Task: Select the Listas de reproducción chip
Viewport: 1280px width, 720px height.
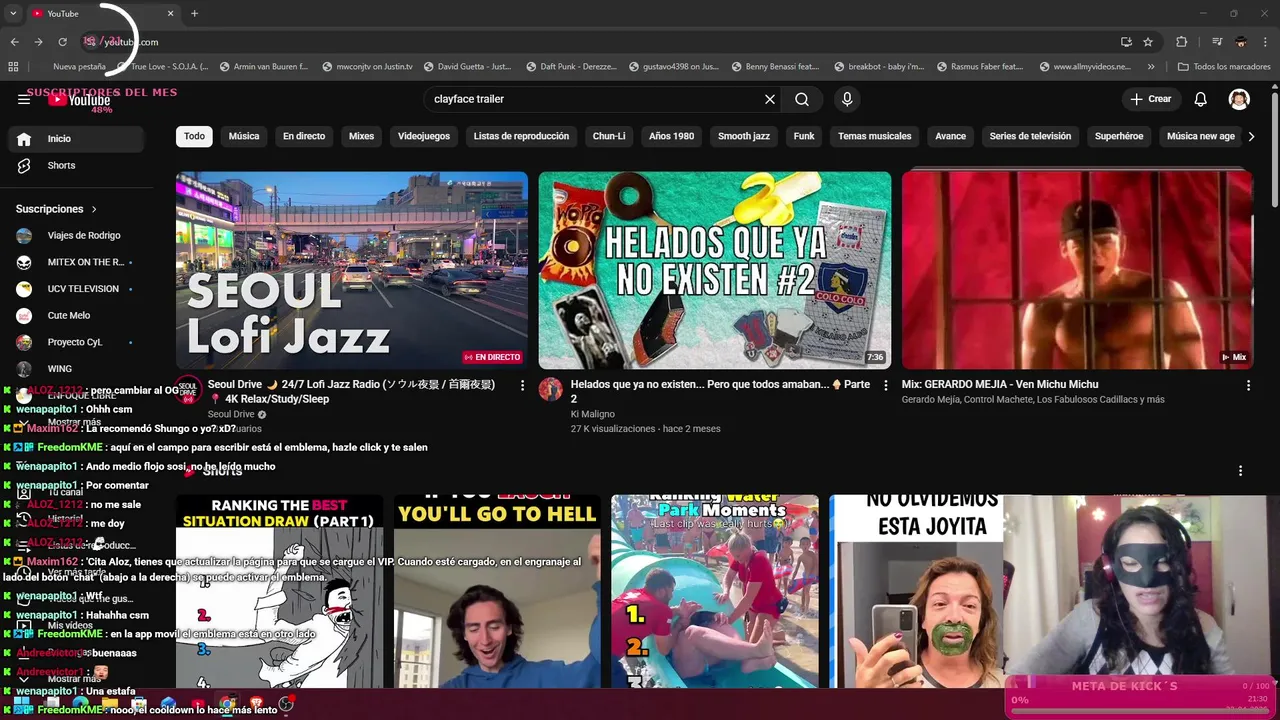Action: 521,136
